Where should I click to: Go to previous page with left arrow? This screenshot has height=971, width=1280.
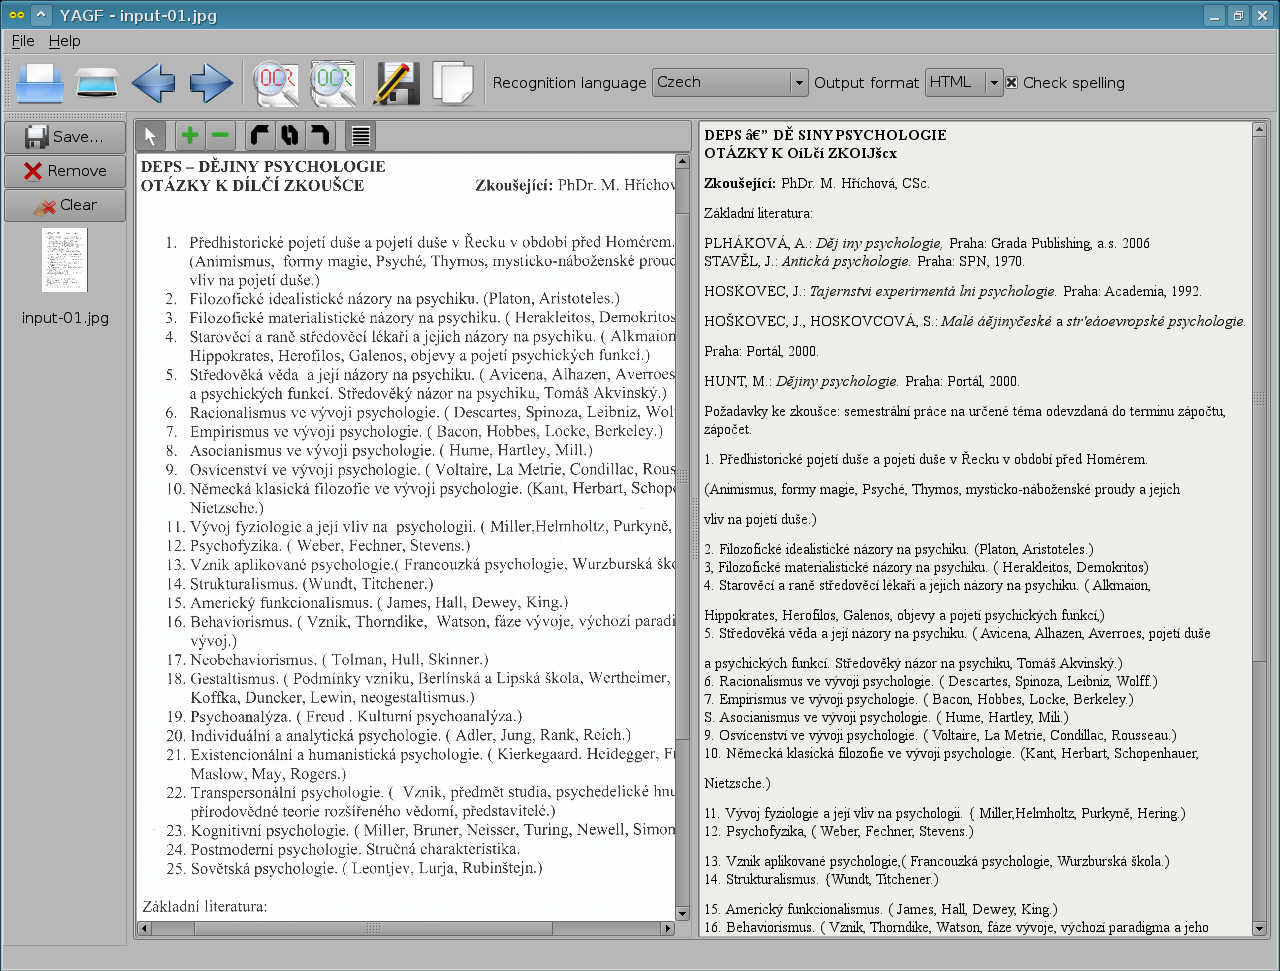pos(153,83)
